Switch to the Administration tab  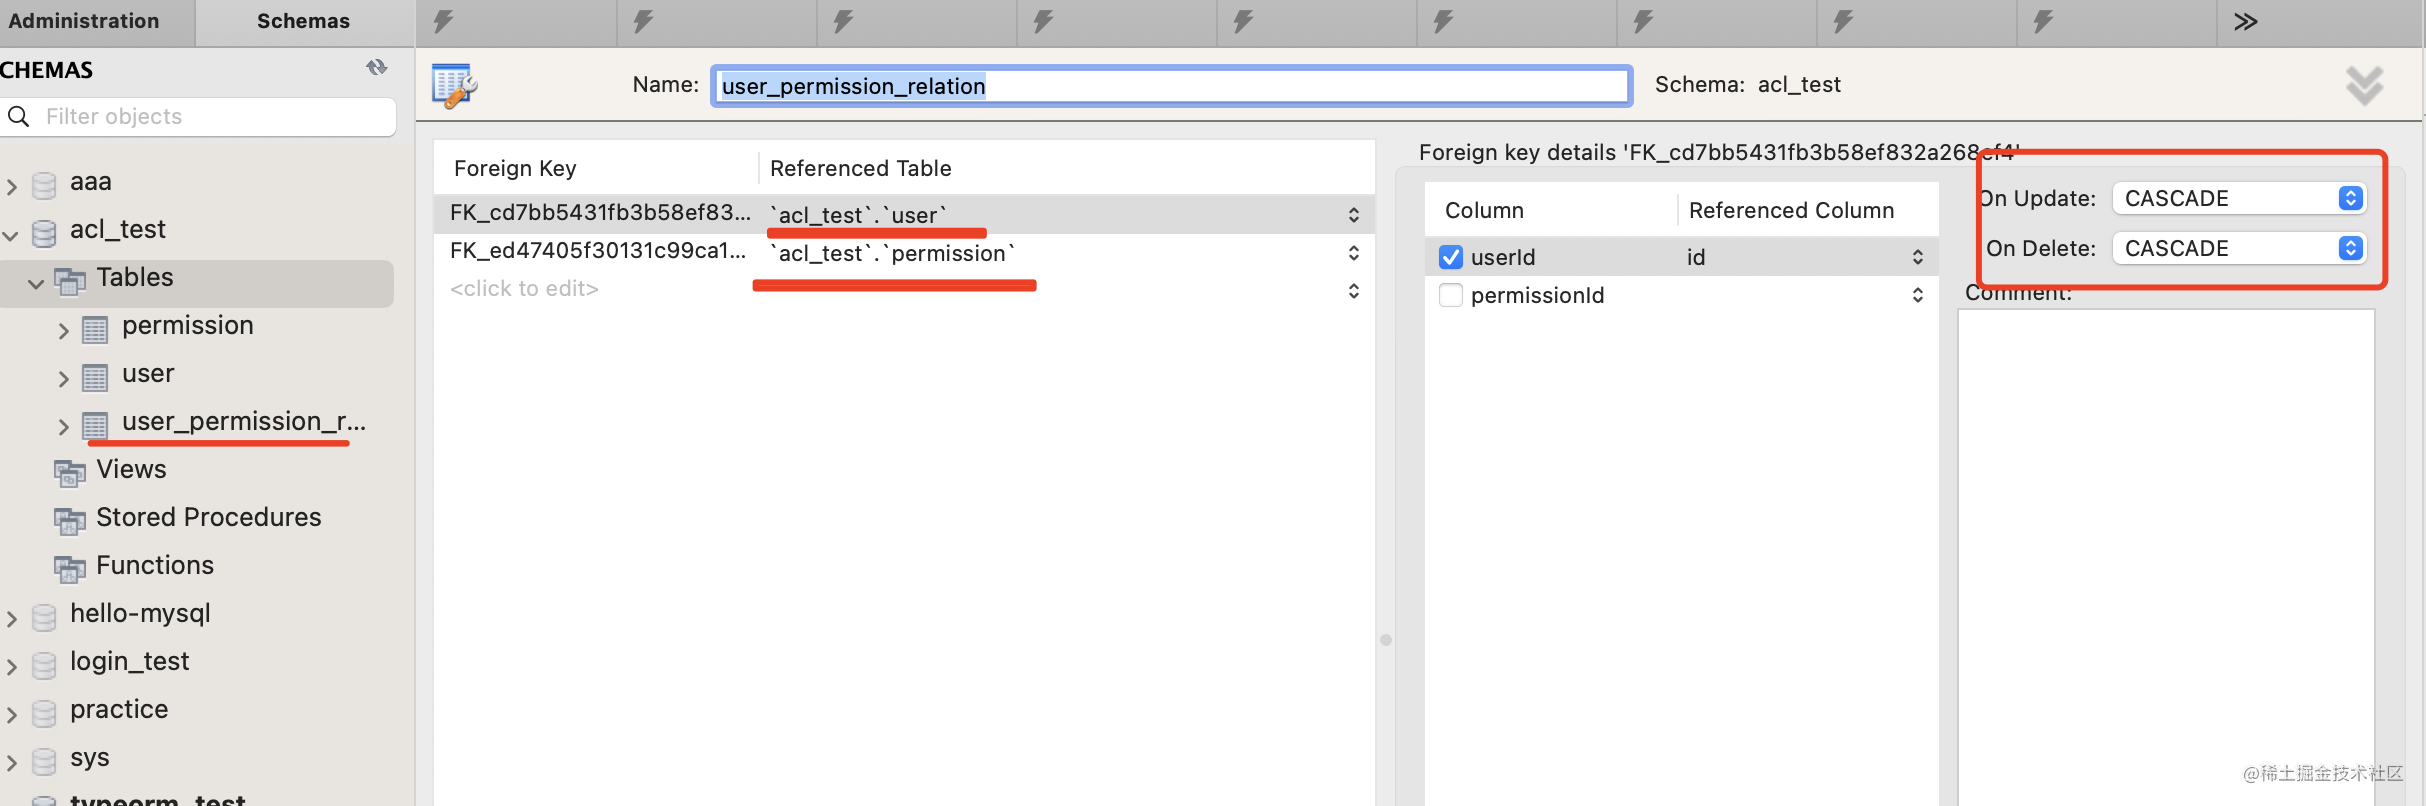pyautogui.click(x=84, y=21)
